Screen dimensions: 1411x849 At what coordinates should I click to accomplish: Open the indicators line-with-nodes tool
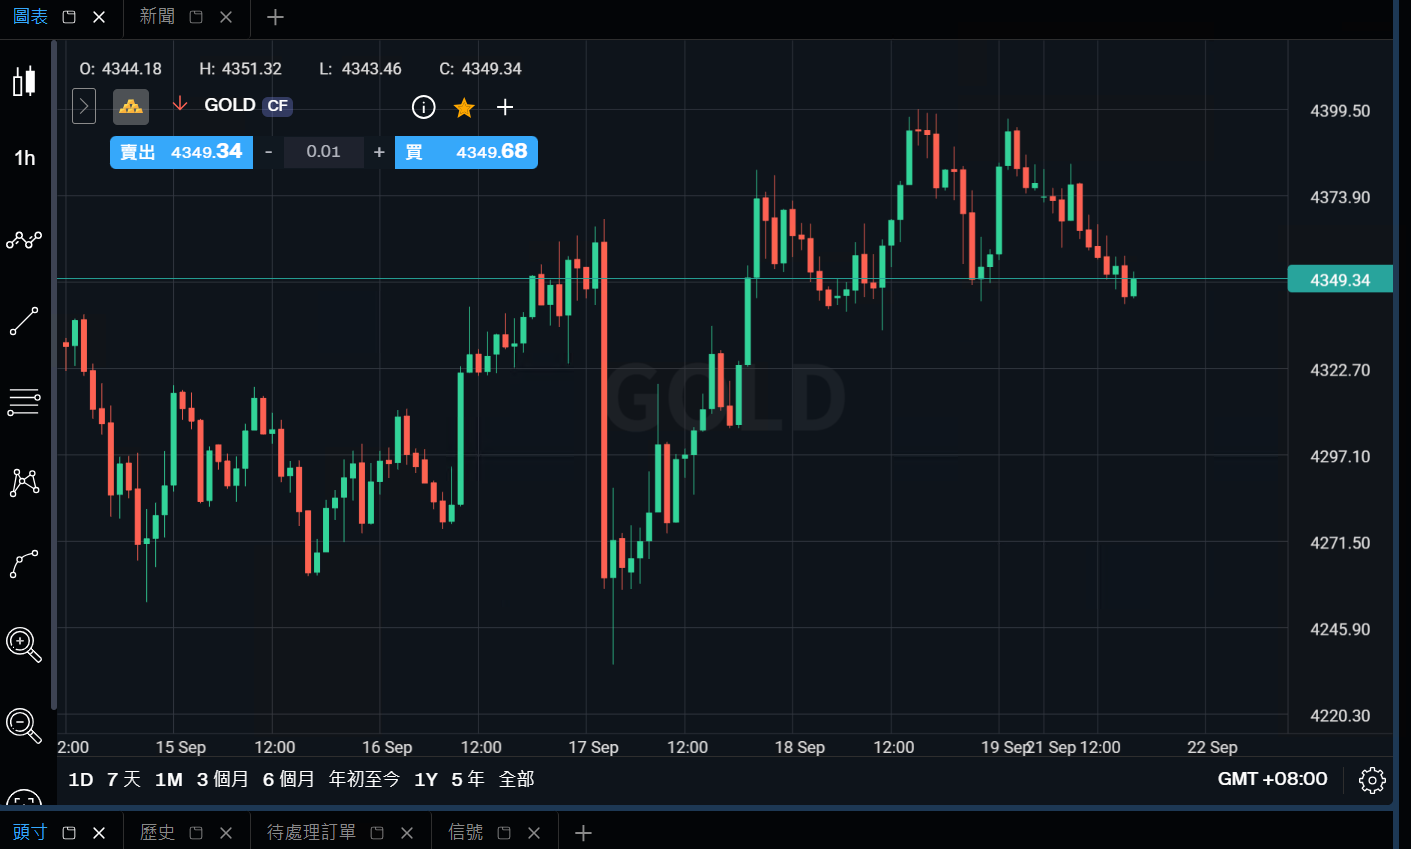[24, 240]
